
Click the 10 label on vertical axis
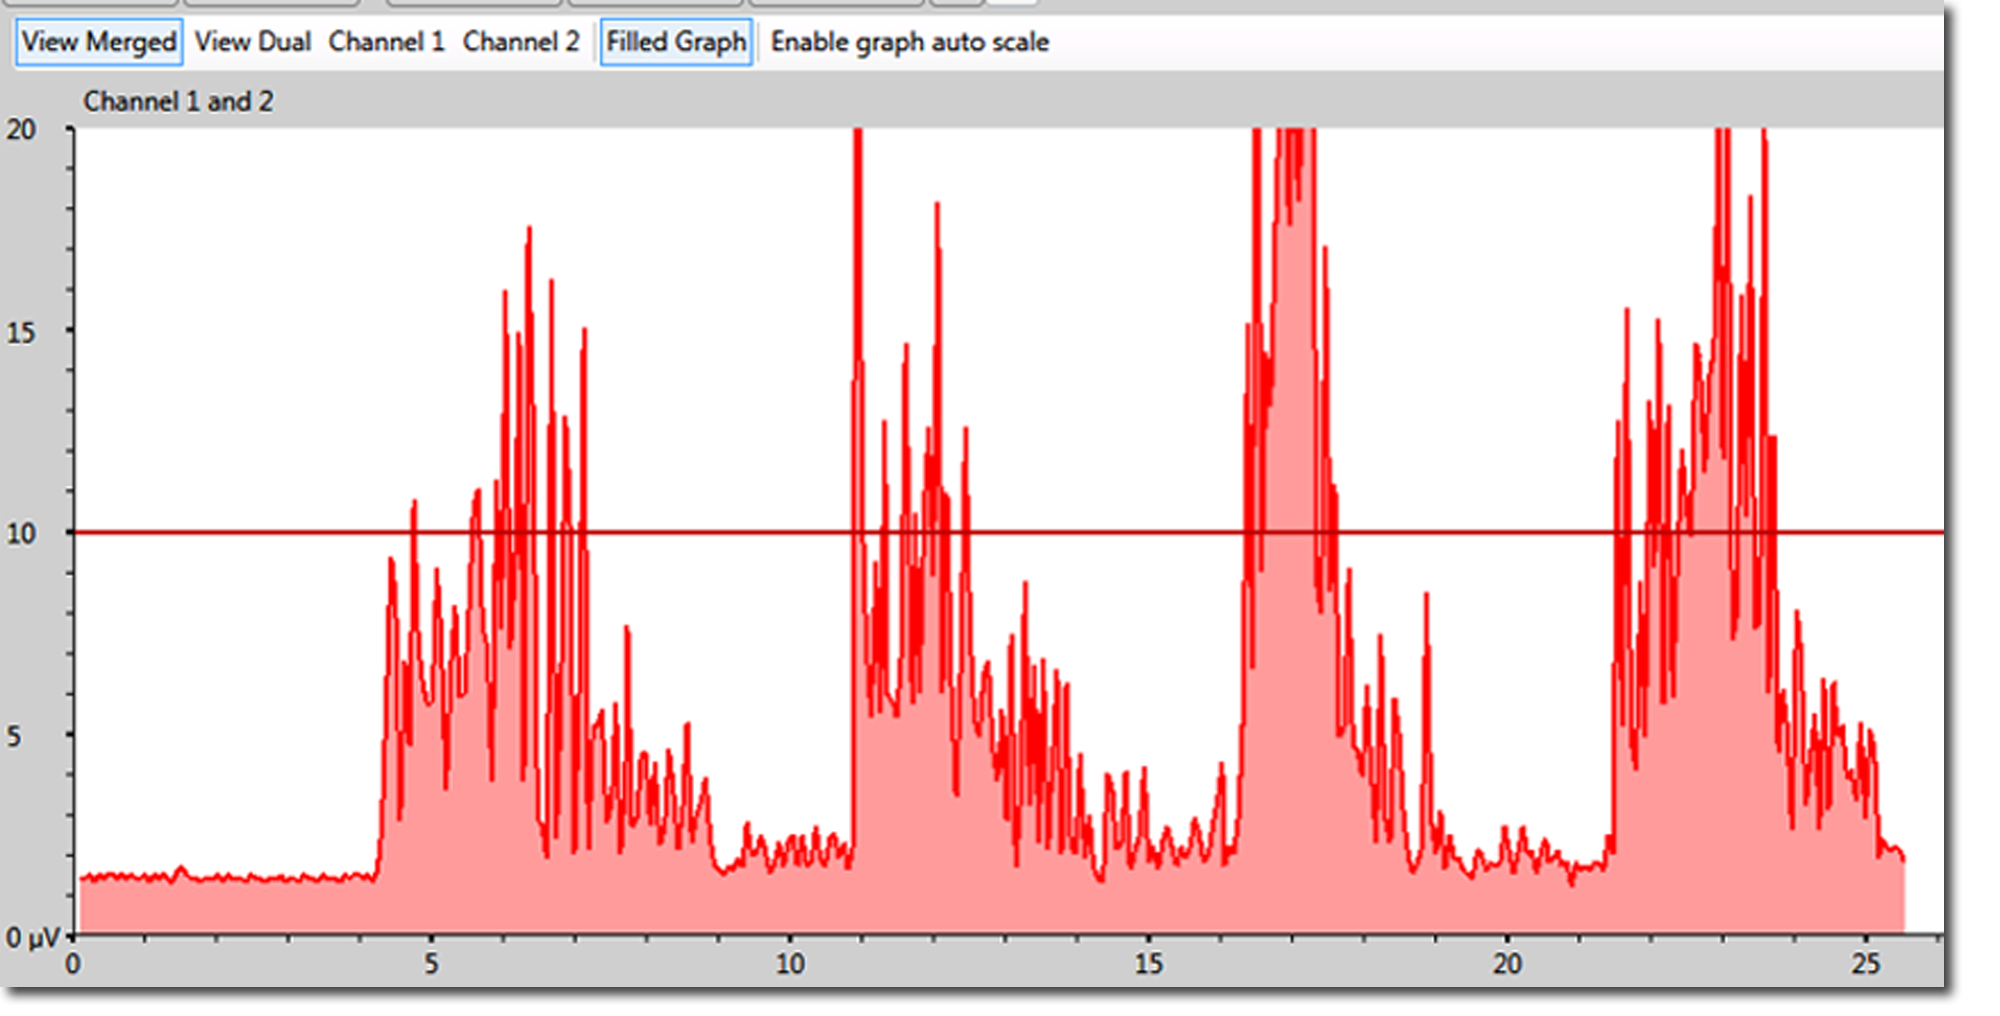(21, 534)
